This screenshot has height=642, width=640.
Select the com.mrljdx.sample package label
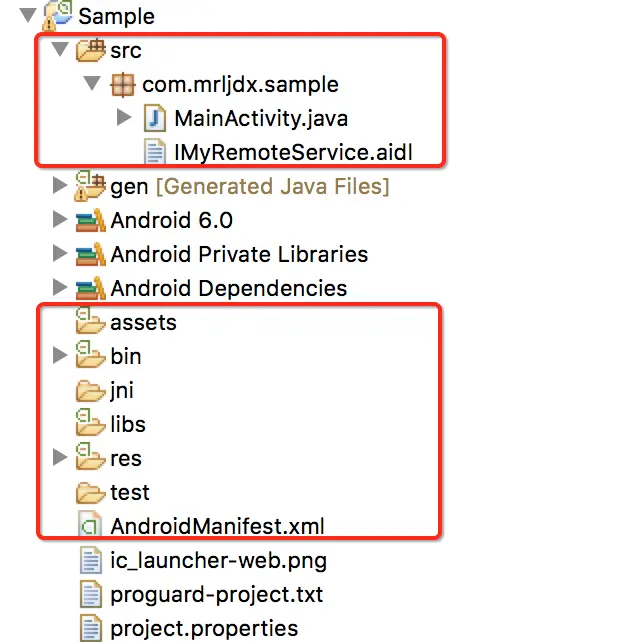pos(240,85)
